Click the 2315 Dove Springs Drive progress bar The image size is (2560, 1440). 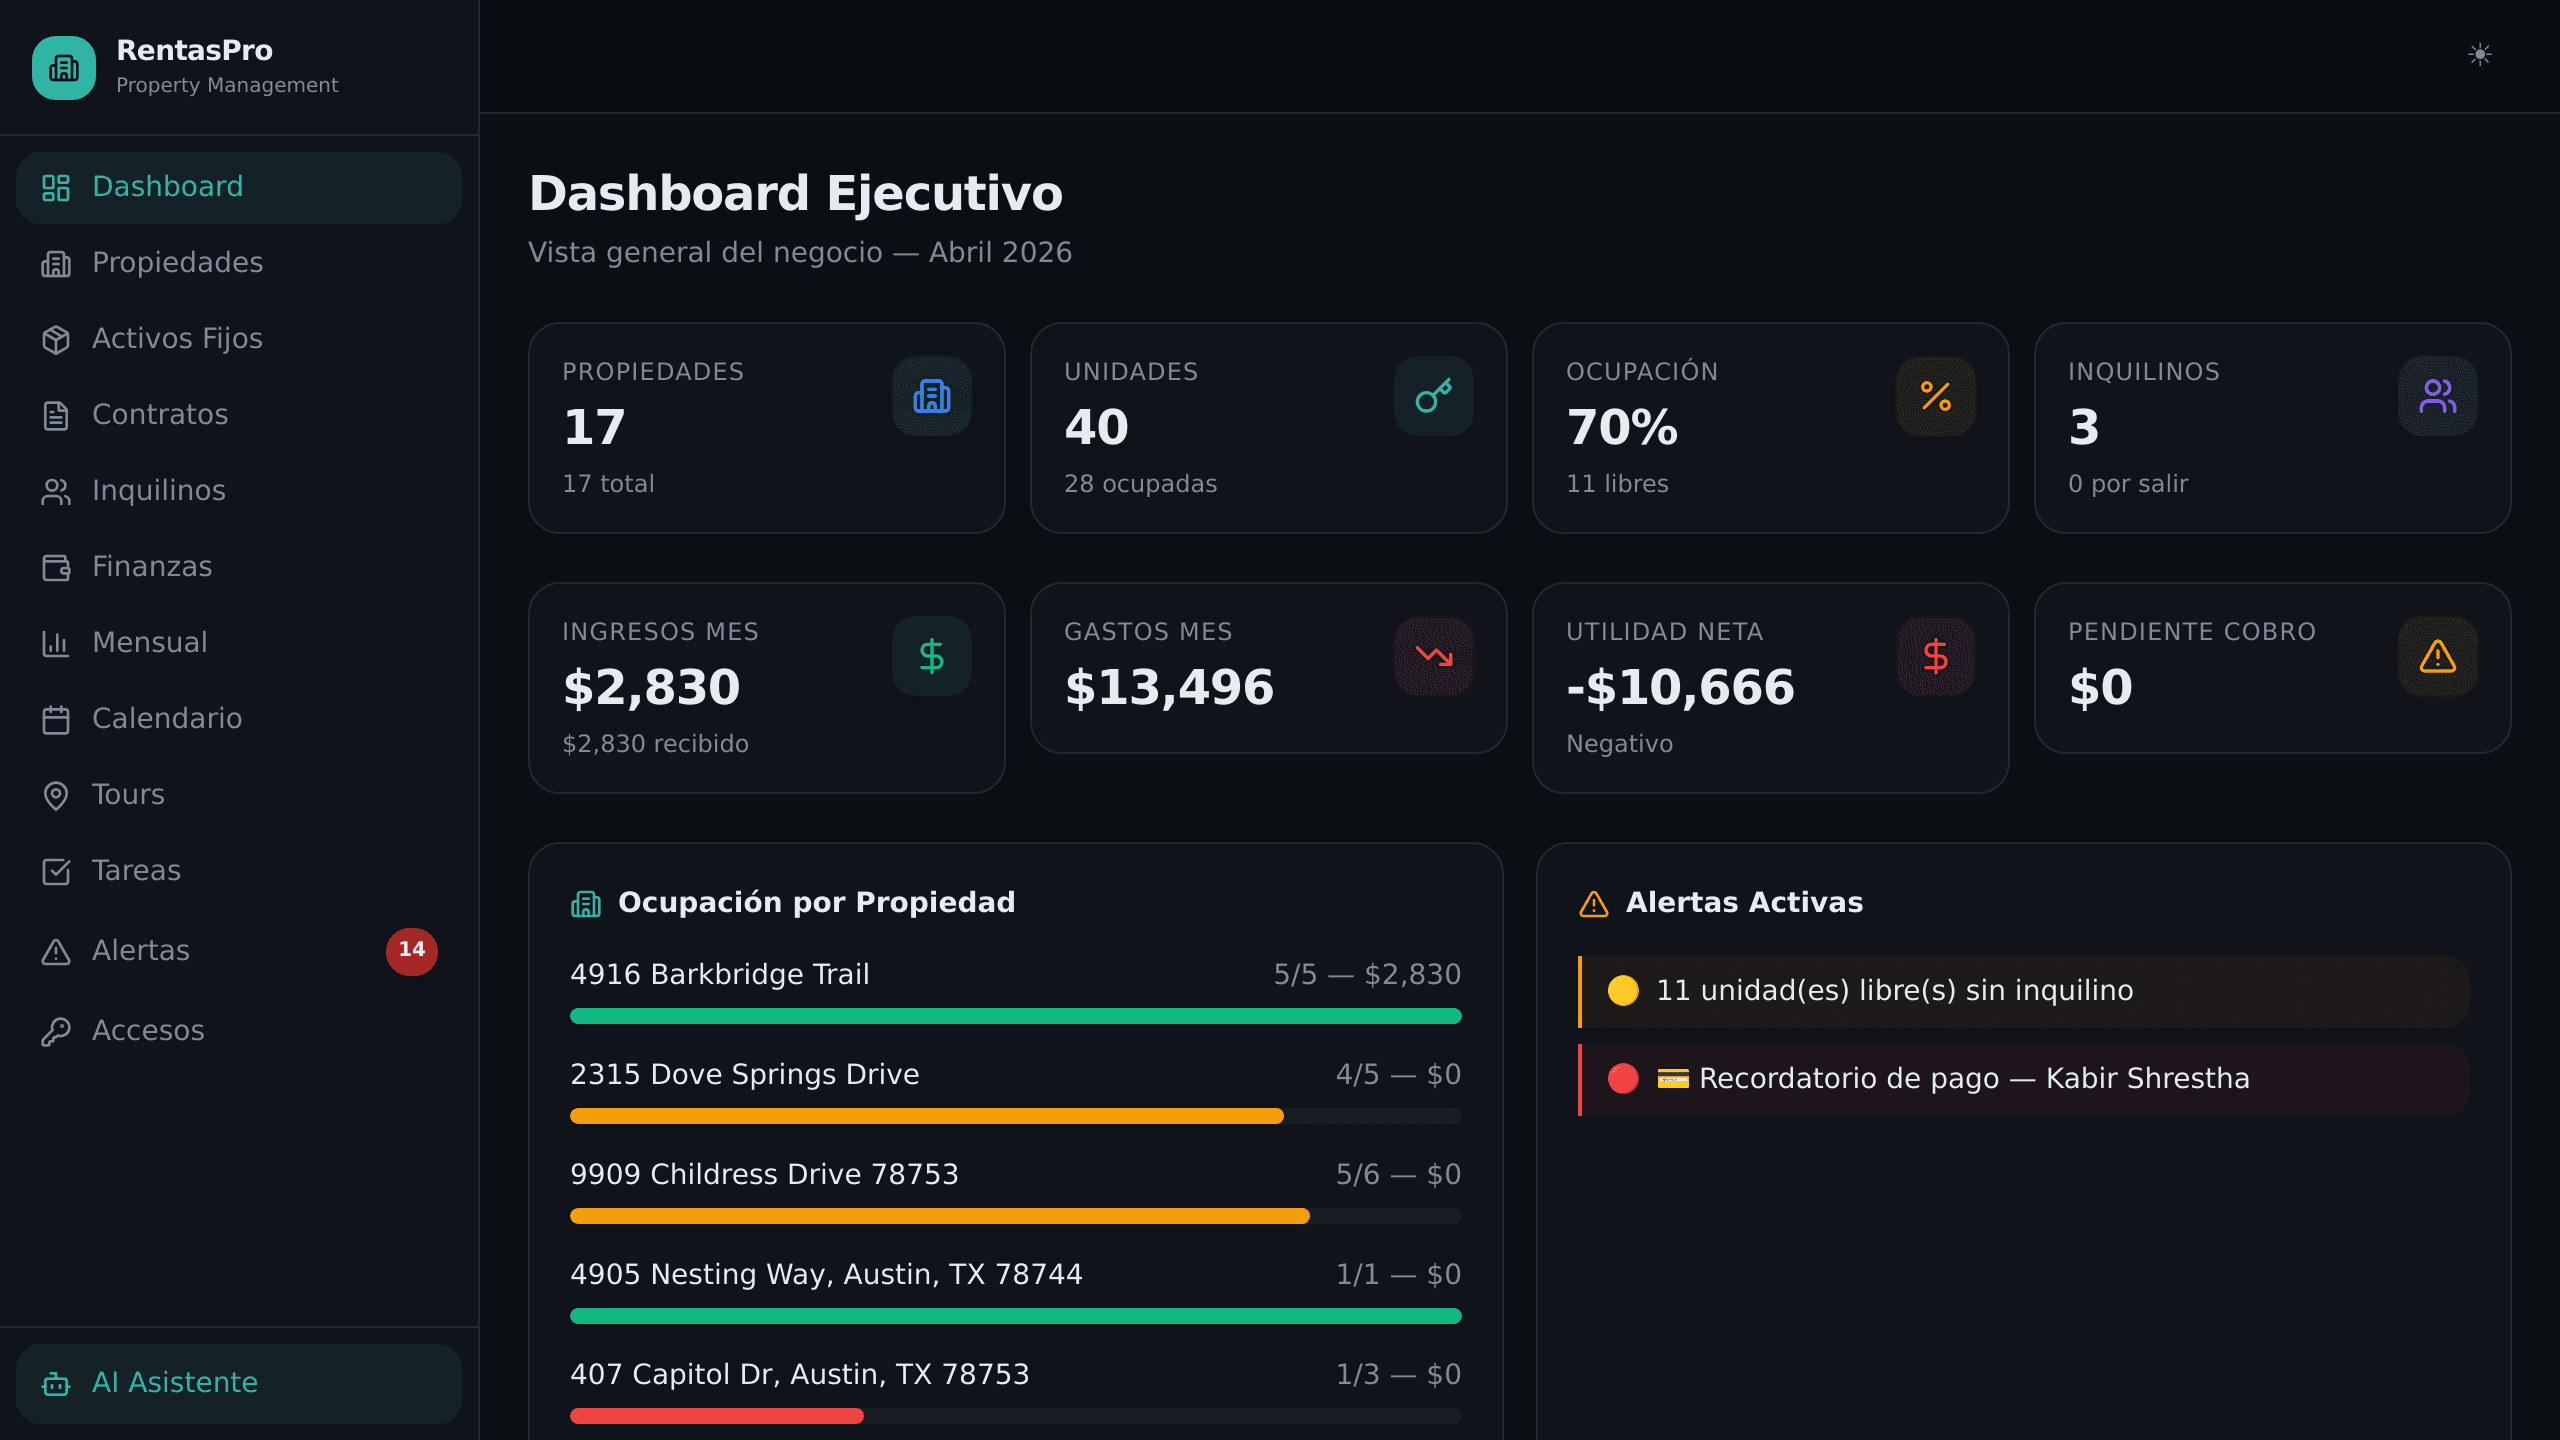tap(1016, 1116)
